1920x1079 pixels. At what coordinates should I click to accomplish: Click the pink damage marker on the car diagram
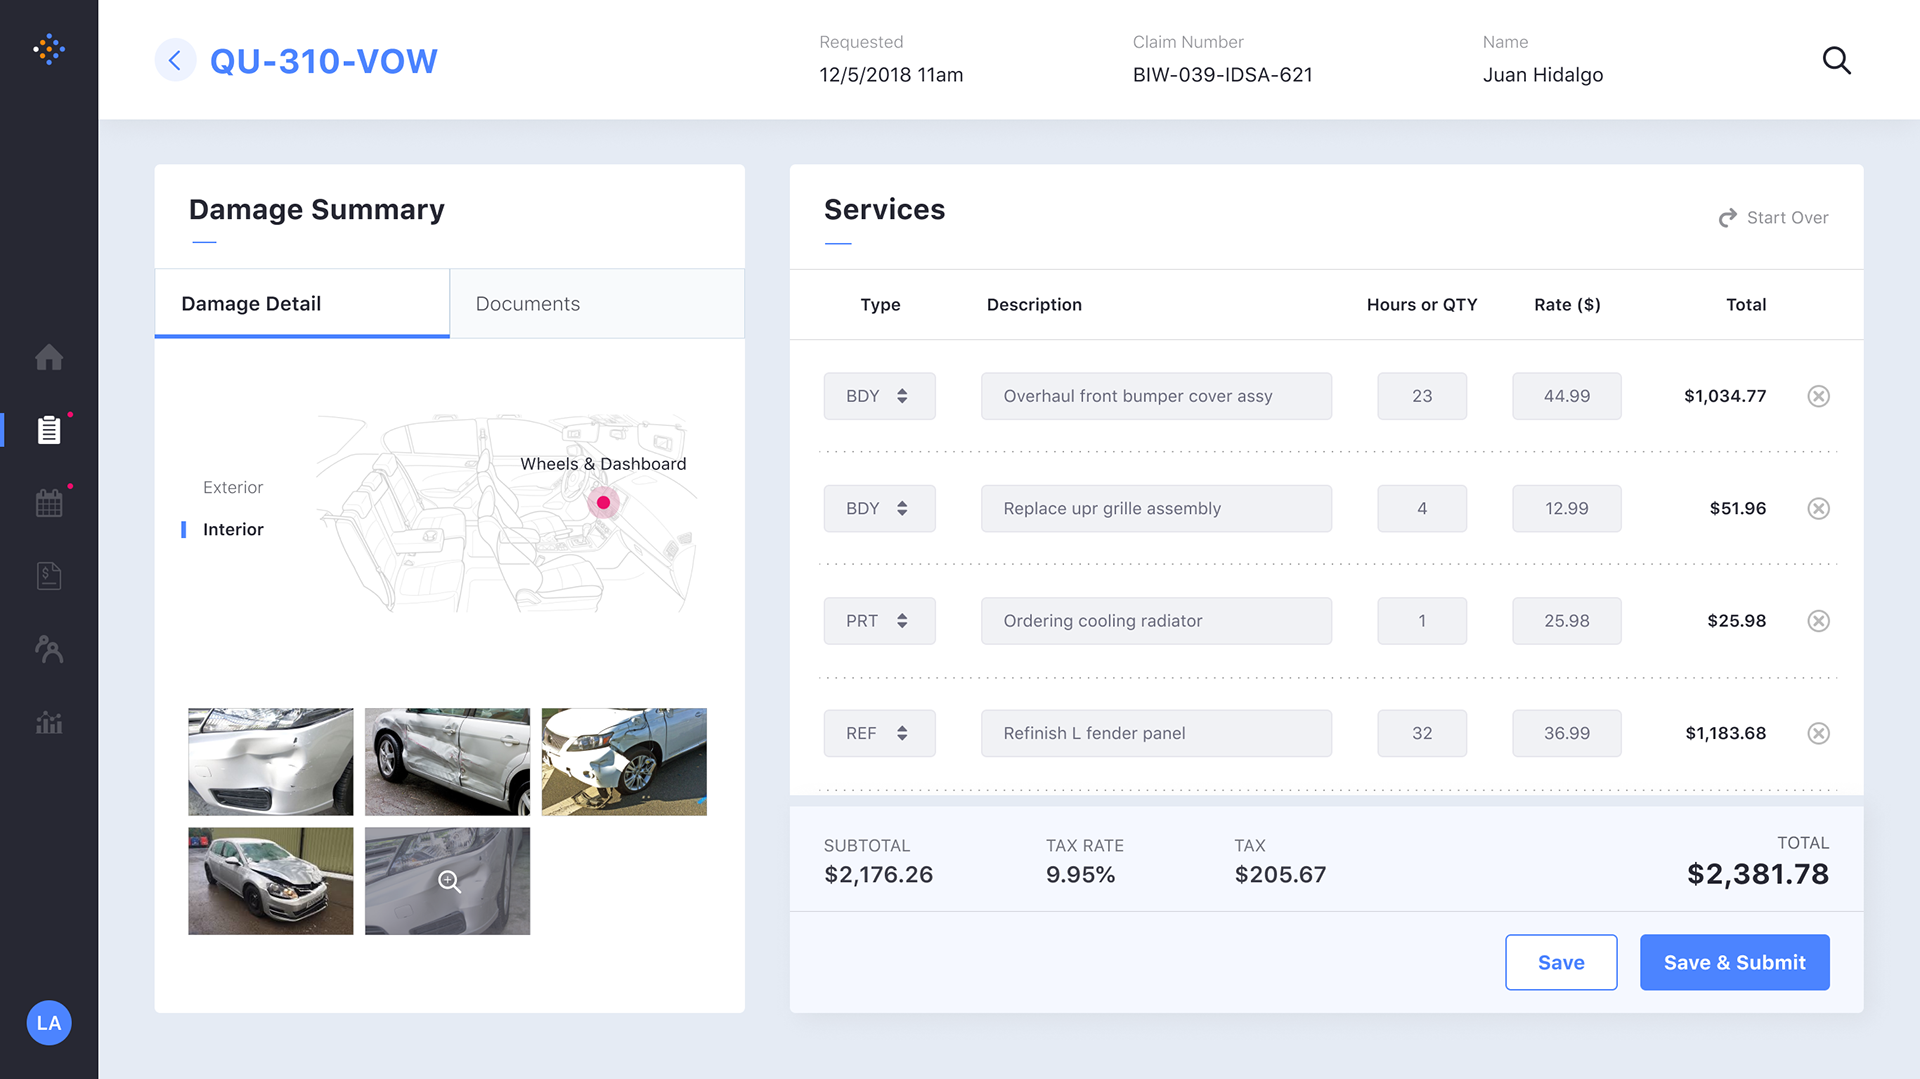pyautogui.click(x=603, y=502)
